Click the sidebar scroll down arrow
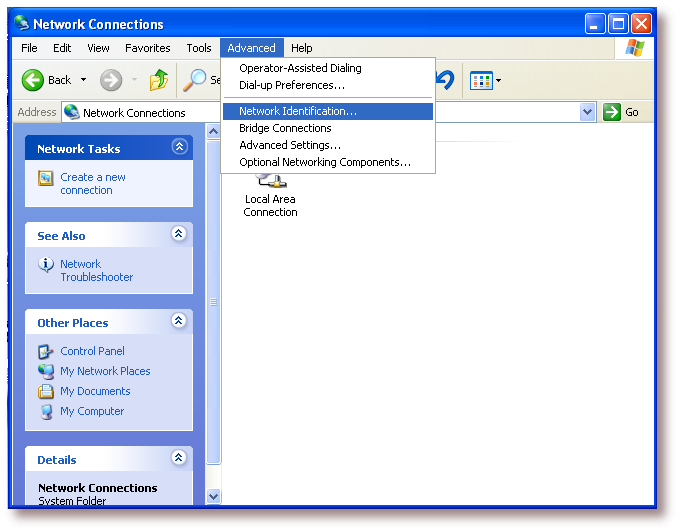 click(x=213, y=495)
